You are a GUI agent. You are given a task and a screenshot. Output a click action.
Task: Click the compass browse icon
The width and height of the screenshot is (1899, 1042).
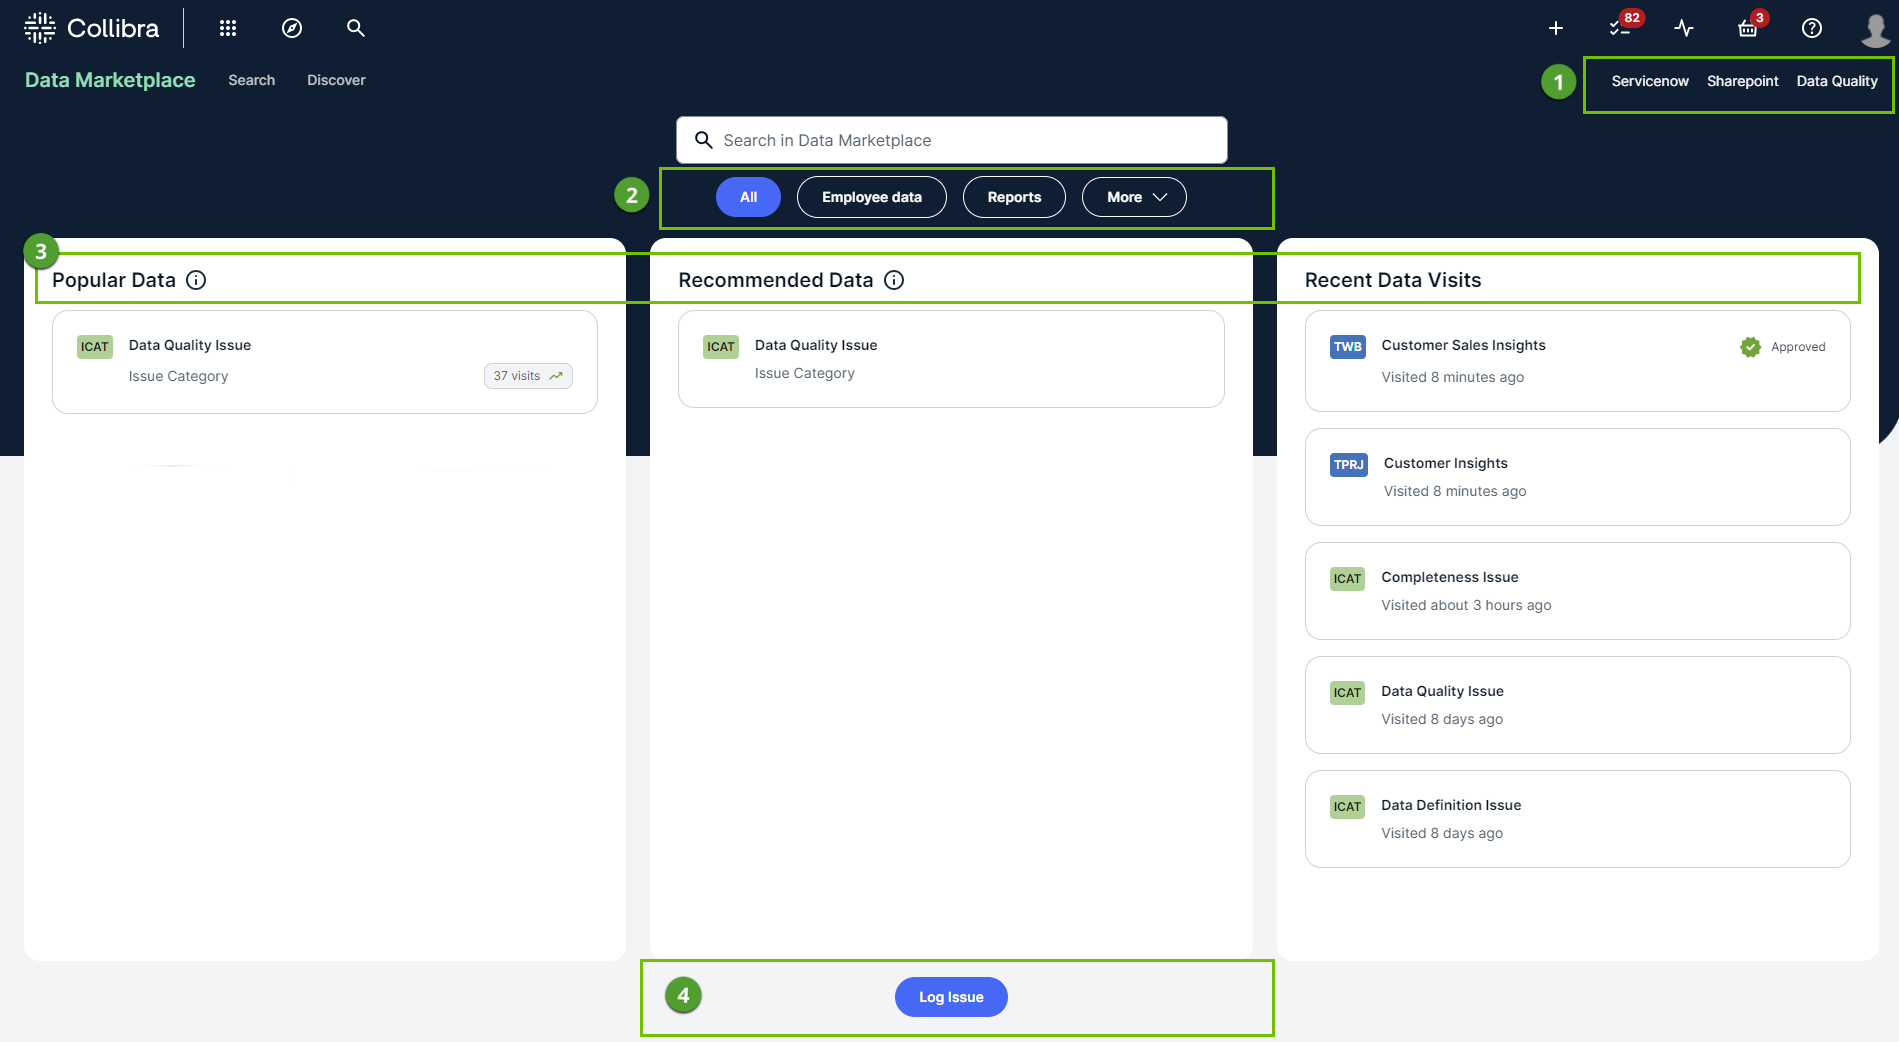(x=292, y=28)
